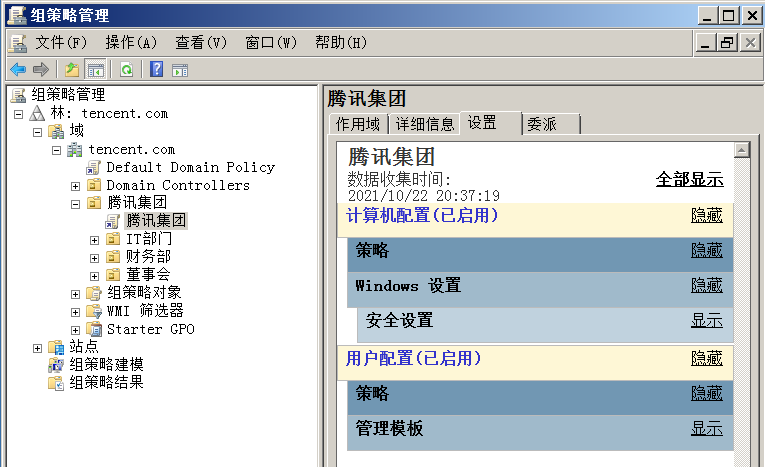Click the Default Domain Policy GPO link icon
Viewport: 765px width, 467px height.
(x=93, y=168)
